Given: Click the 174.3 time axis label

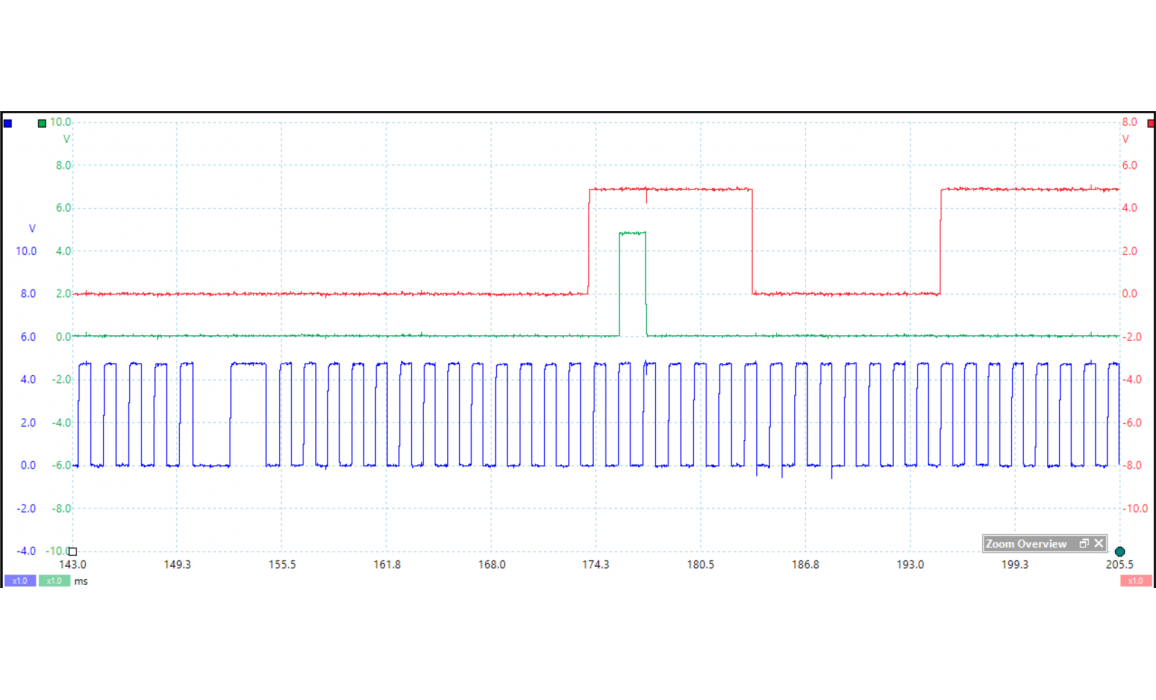Looking at the screenshot, I should pos(595,565).
